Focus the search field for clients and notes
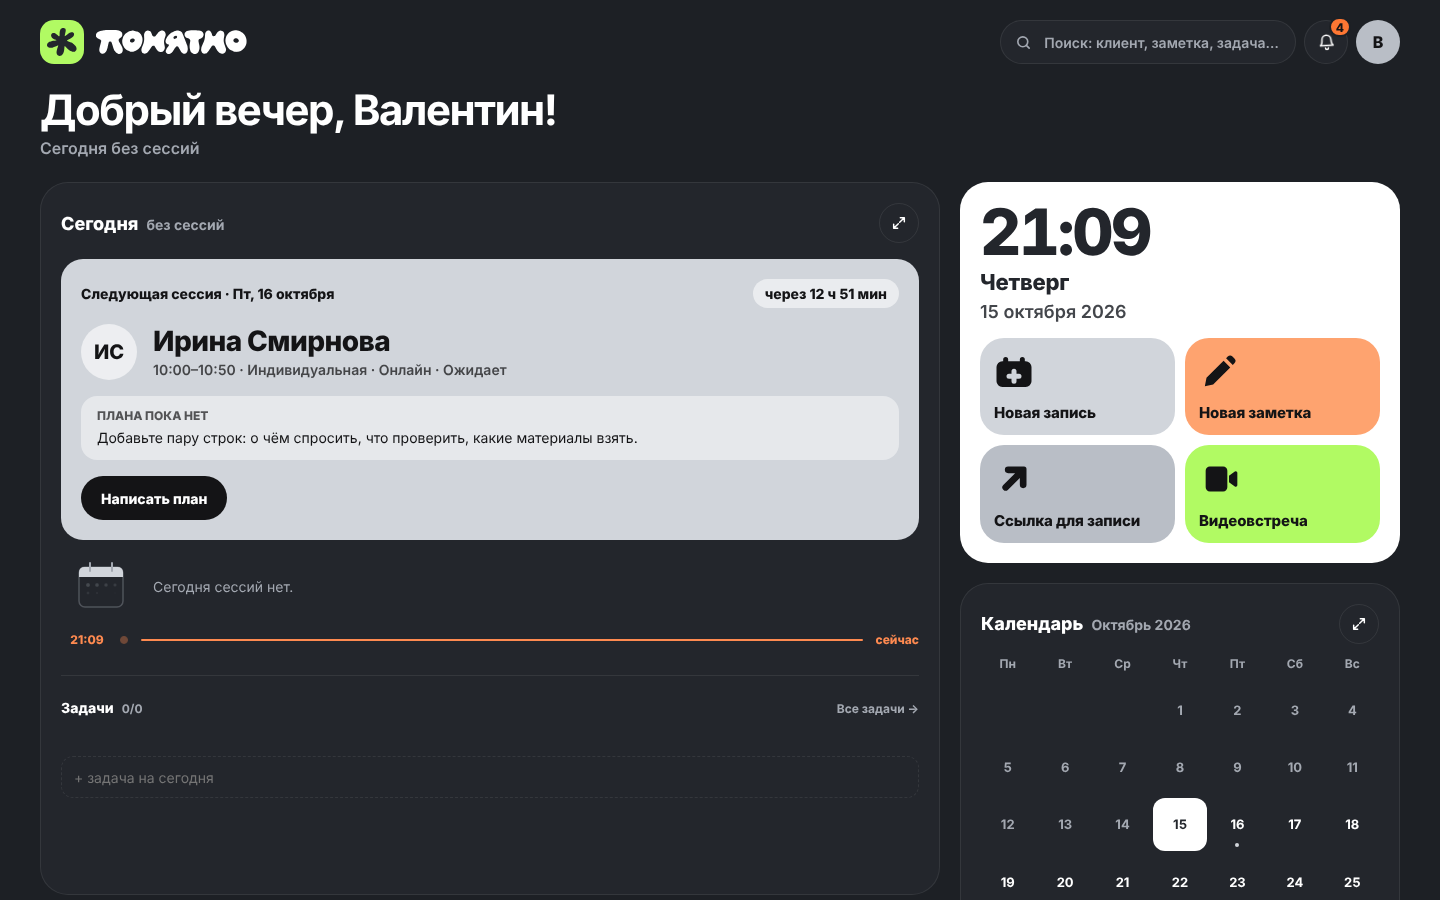1440x900 pixels. pos(1148,42)
